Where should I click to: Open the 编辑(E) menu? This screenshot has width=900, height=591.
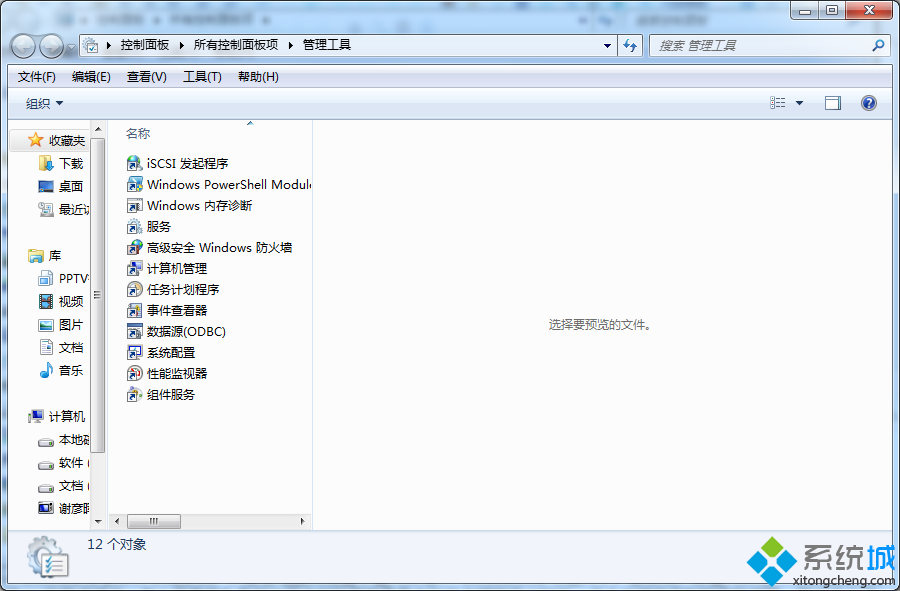(91, 77)
